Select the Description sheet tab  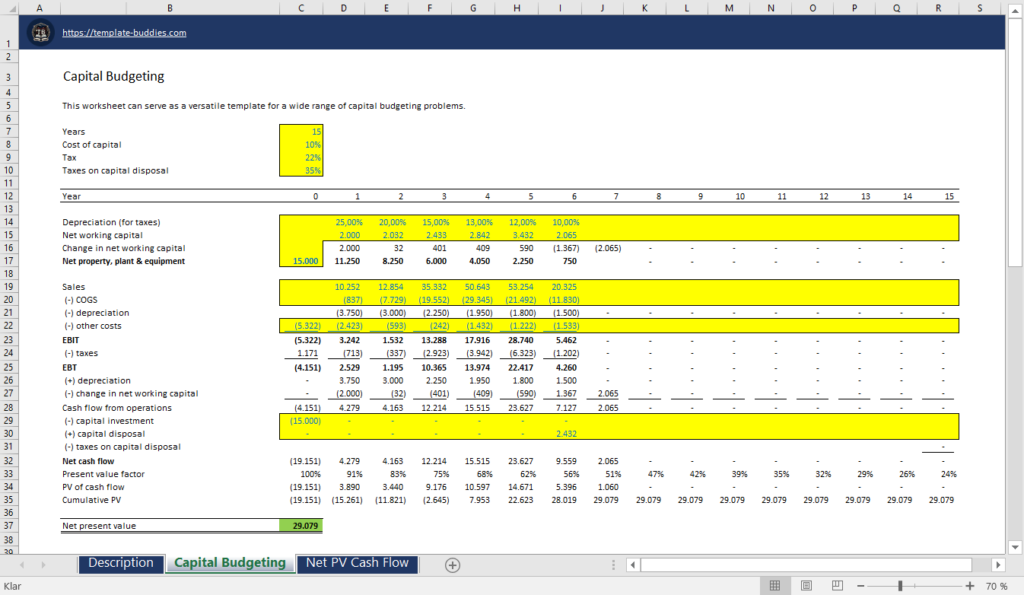coord(120,563)
